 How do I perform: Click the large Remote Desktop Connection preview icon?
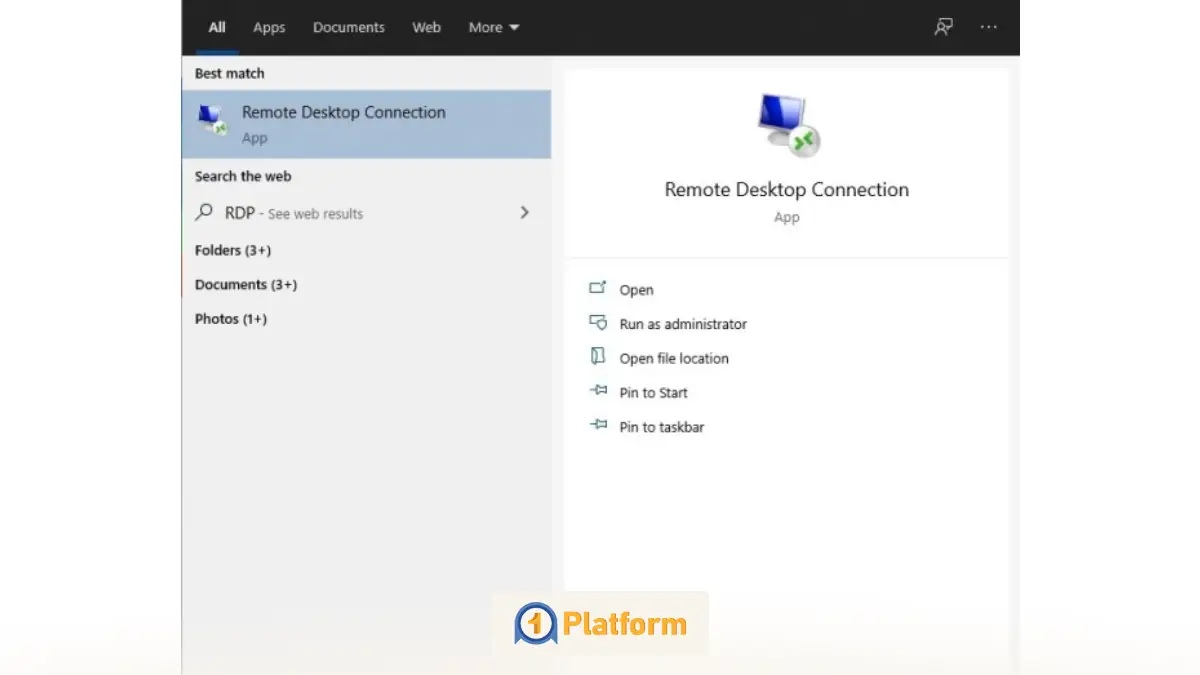[x=787, y=126]
